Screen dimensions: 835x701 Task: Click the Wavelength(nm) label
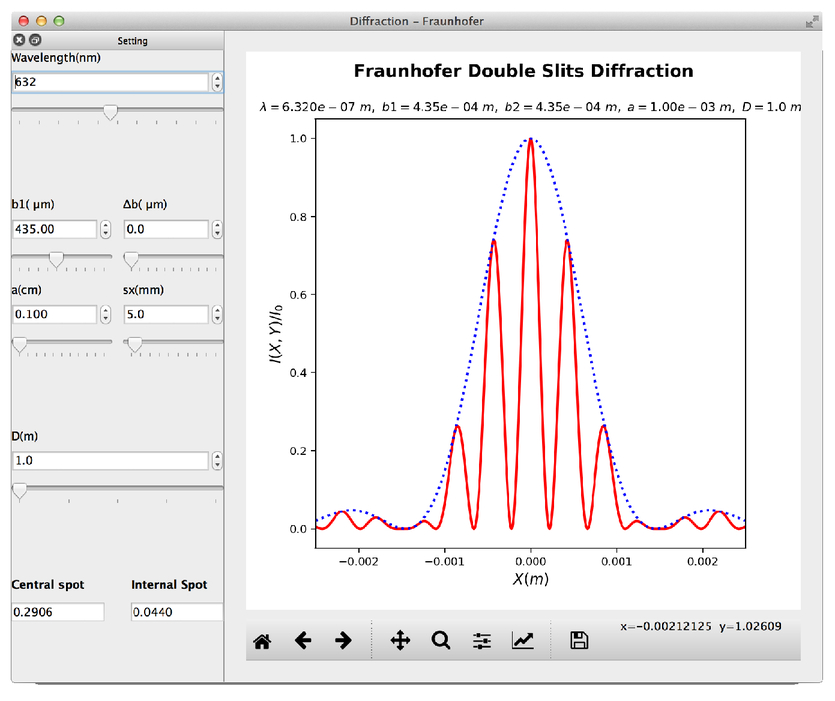click(x=56, y=58)
